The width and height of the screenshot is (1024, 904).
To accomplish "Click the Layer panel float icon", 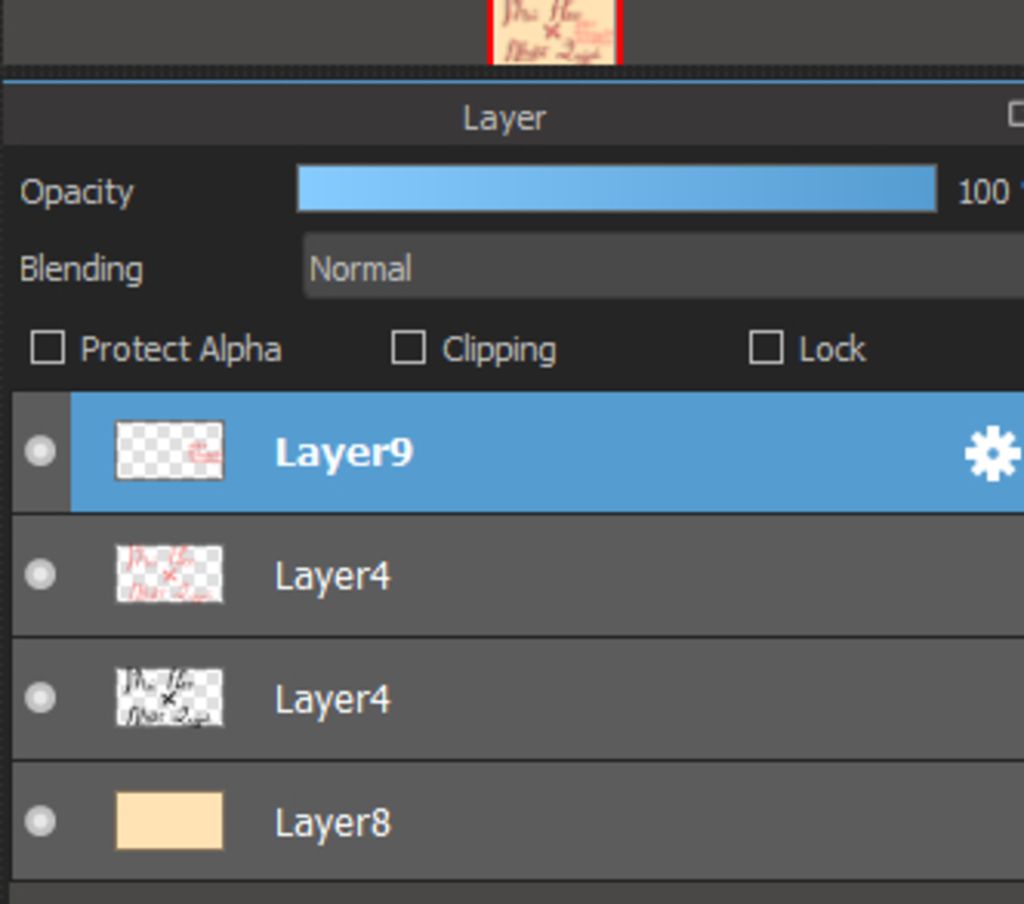I will click(1016, 114).
